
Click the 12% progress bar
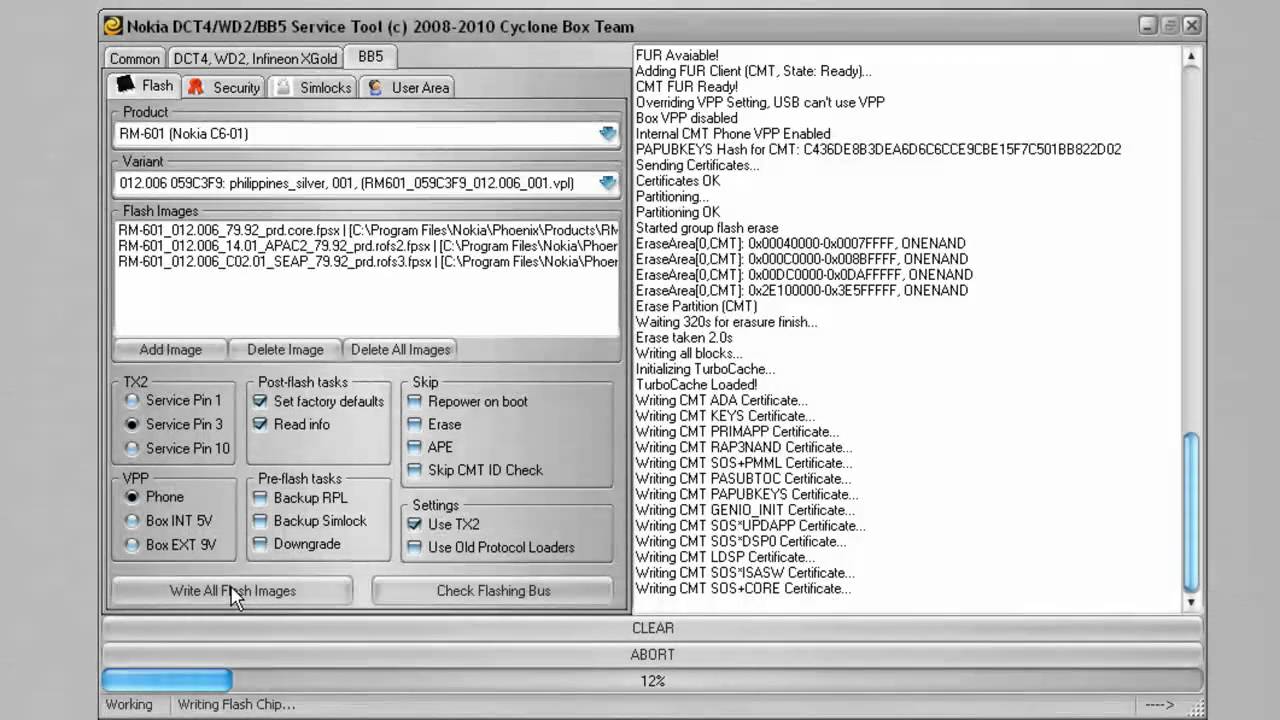(x=652, y=680)
